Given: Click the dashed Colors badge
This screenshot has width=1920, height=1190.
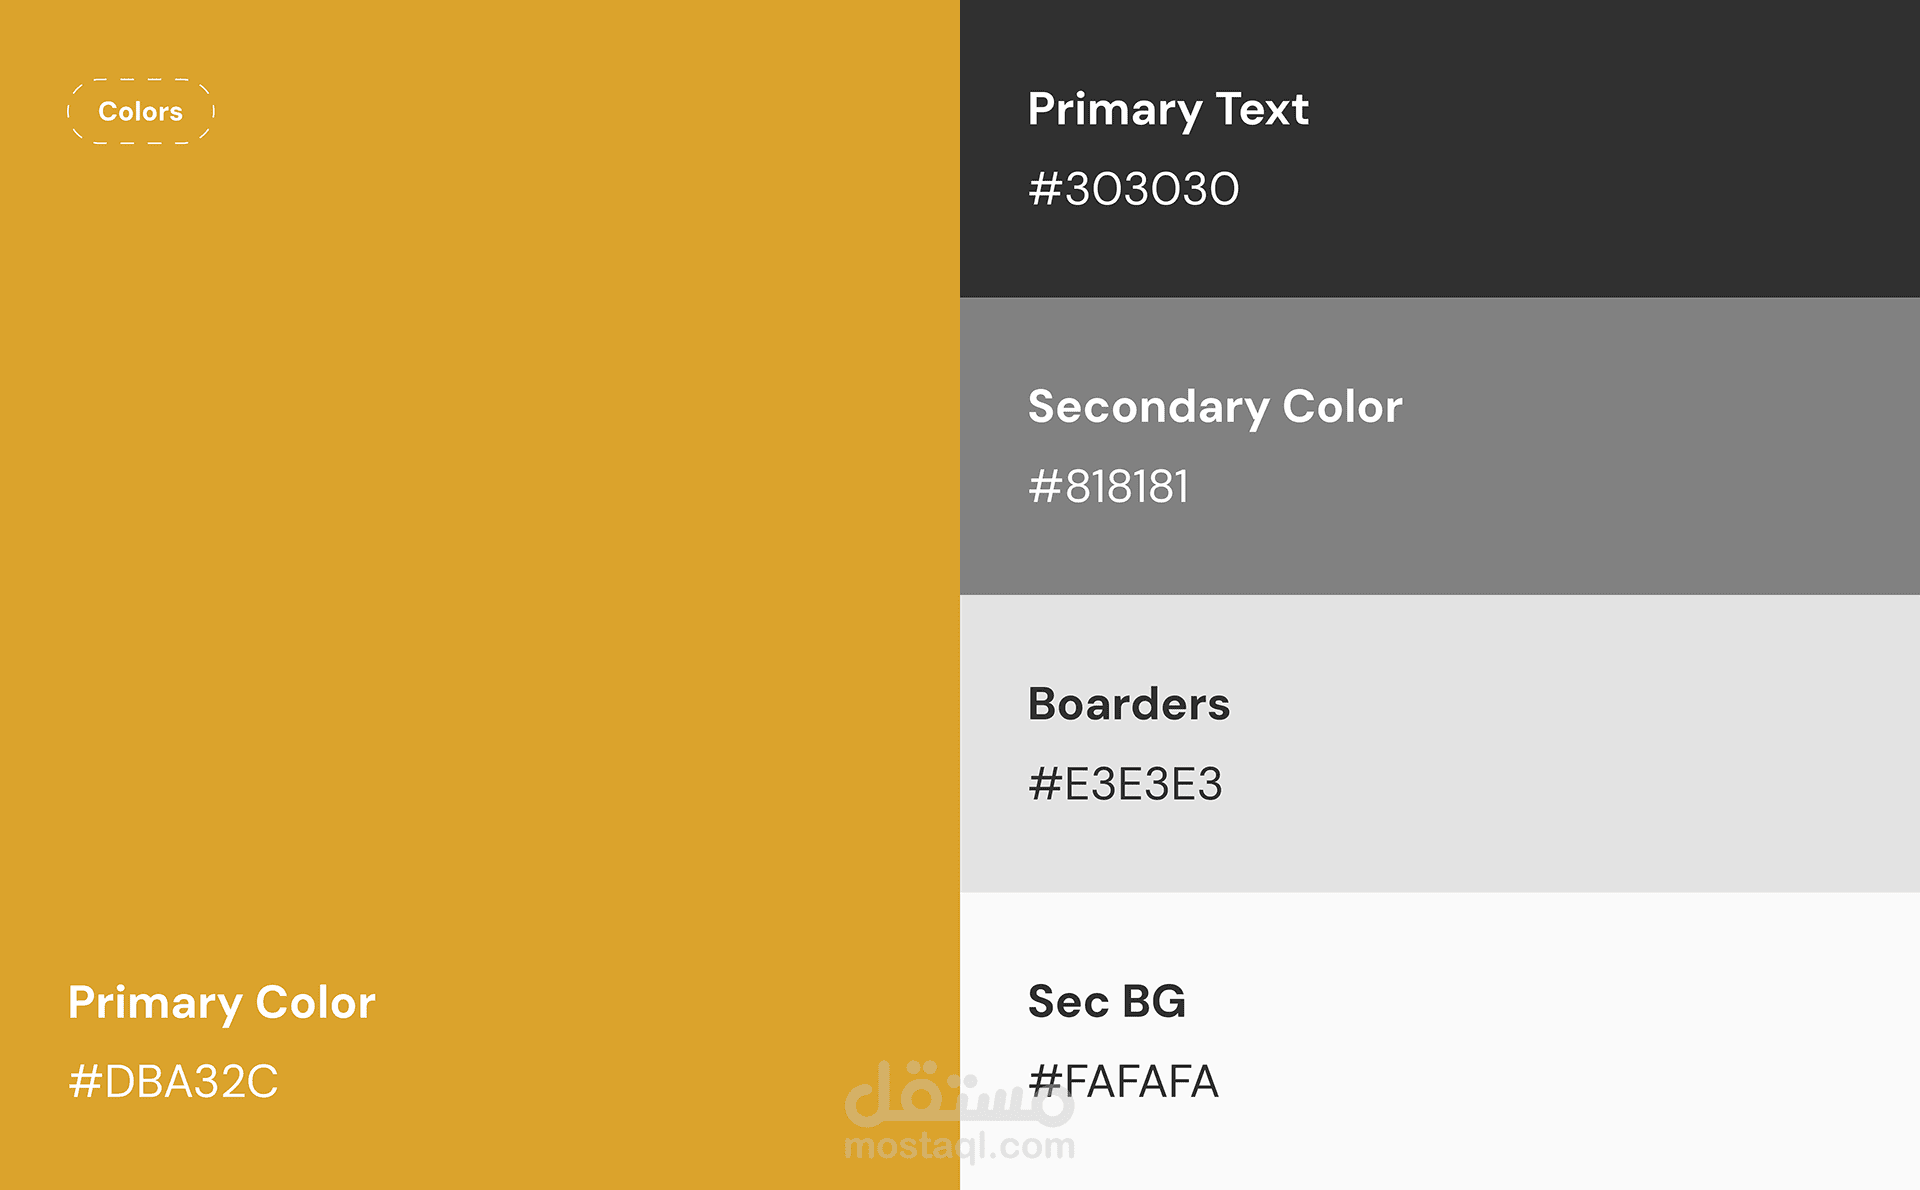Looking at the screenshot, I should 141,111.
